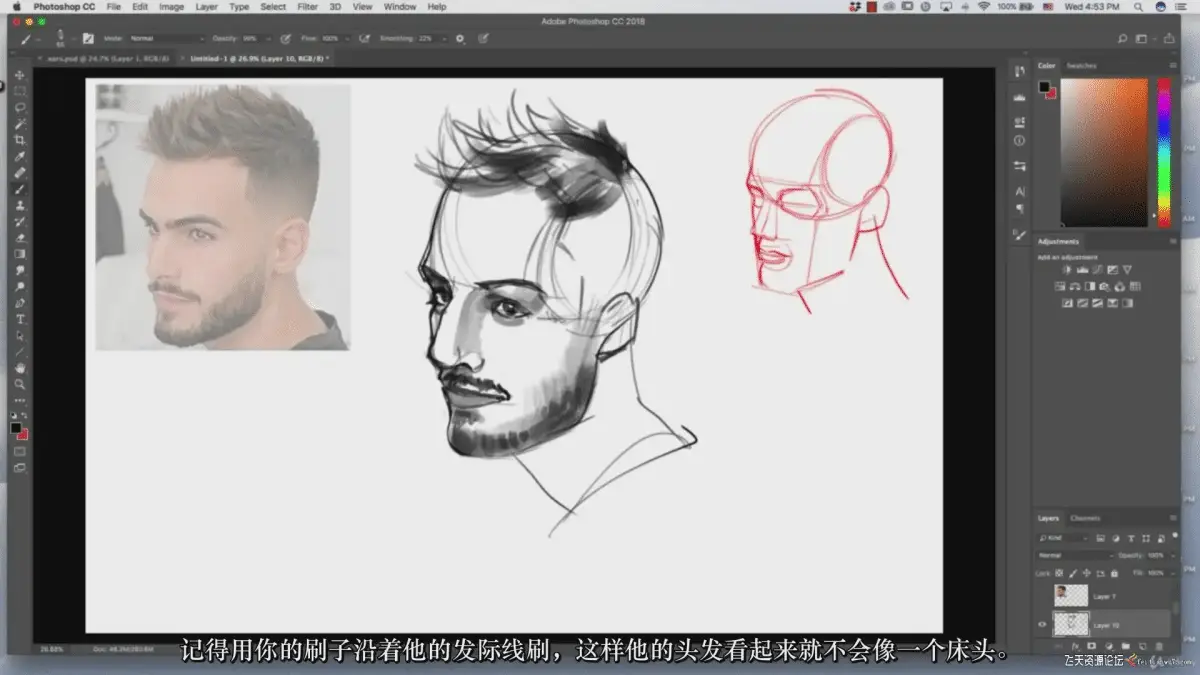Select the Eraser tool
This screenshot has width=1200, height=675.
click(20, 238)
